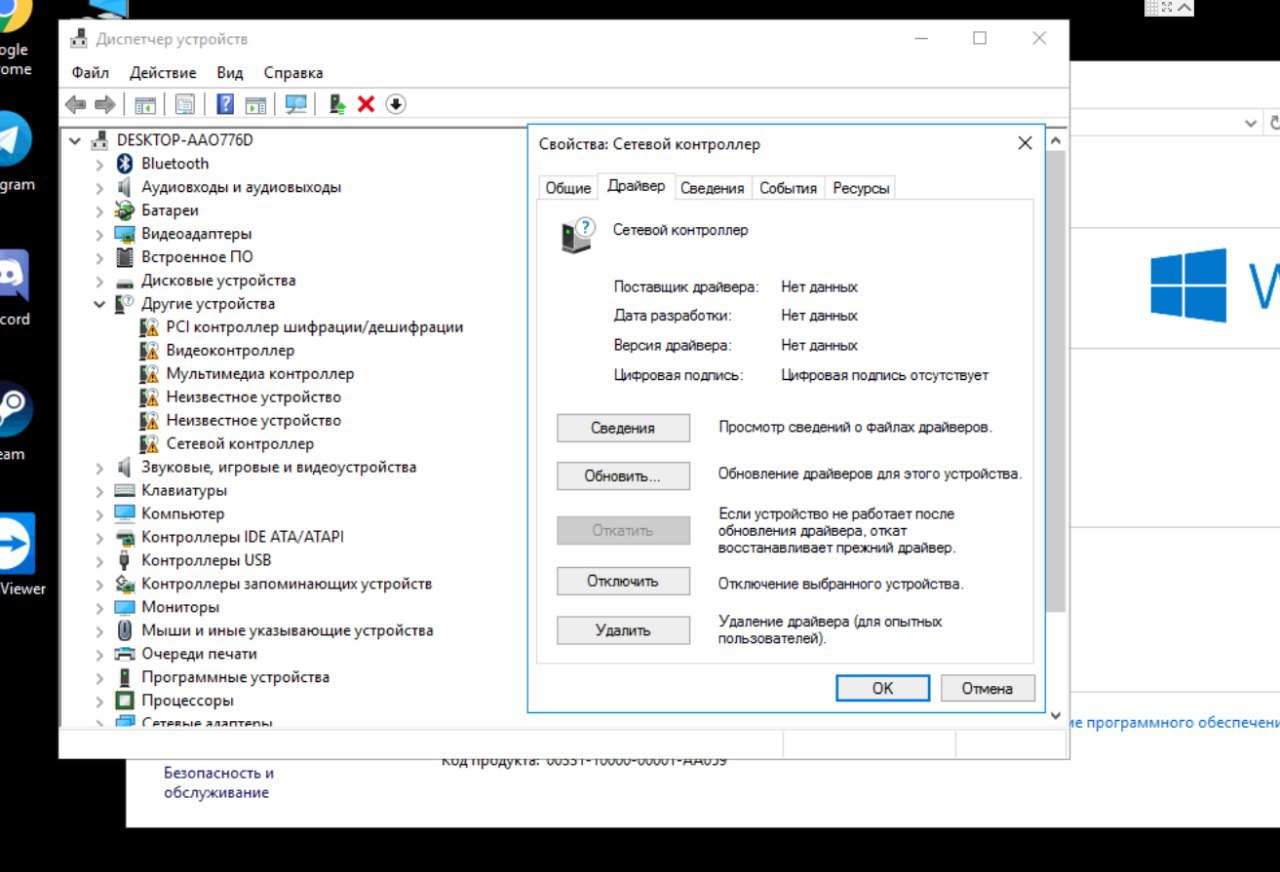Collapse the DESKTOP-AAO776D root node
Viewport: 1280px width, 872px height.
pyautogui.click(x=75, y=141)
